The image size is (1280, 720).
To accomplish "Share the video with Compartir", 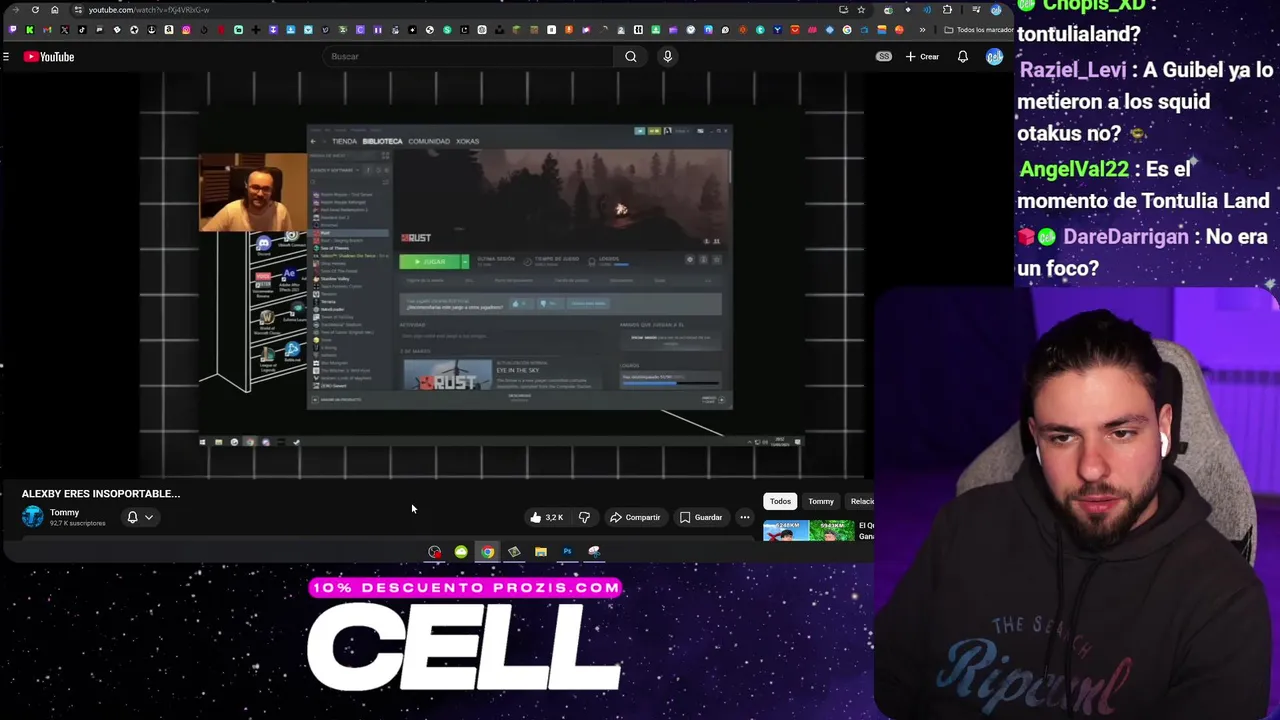I will click(635, 517).
